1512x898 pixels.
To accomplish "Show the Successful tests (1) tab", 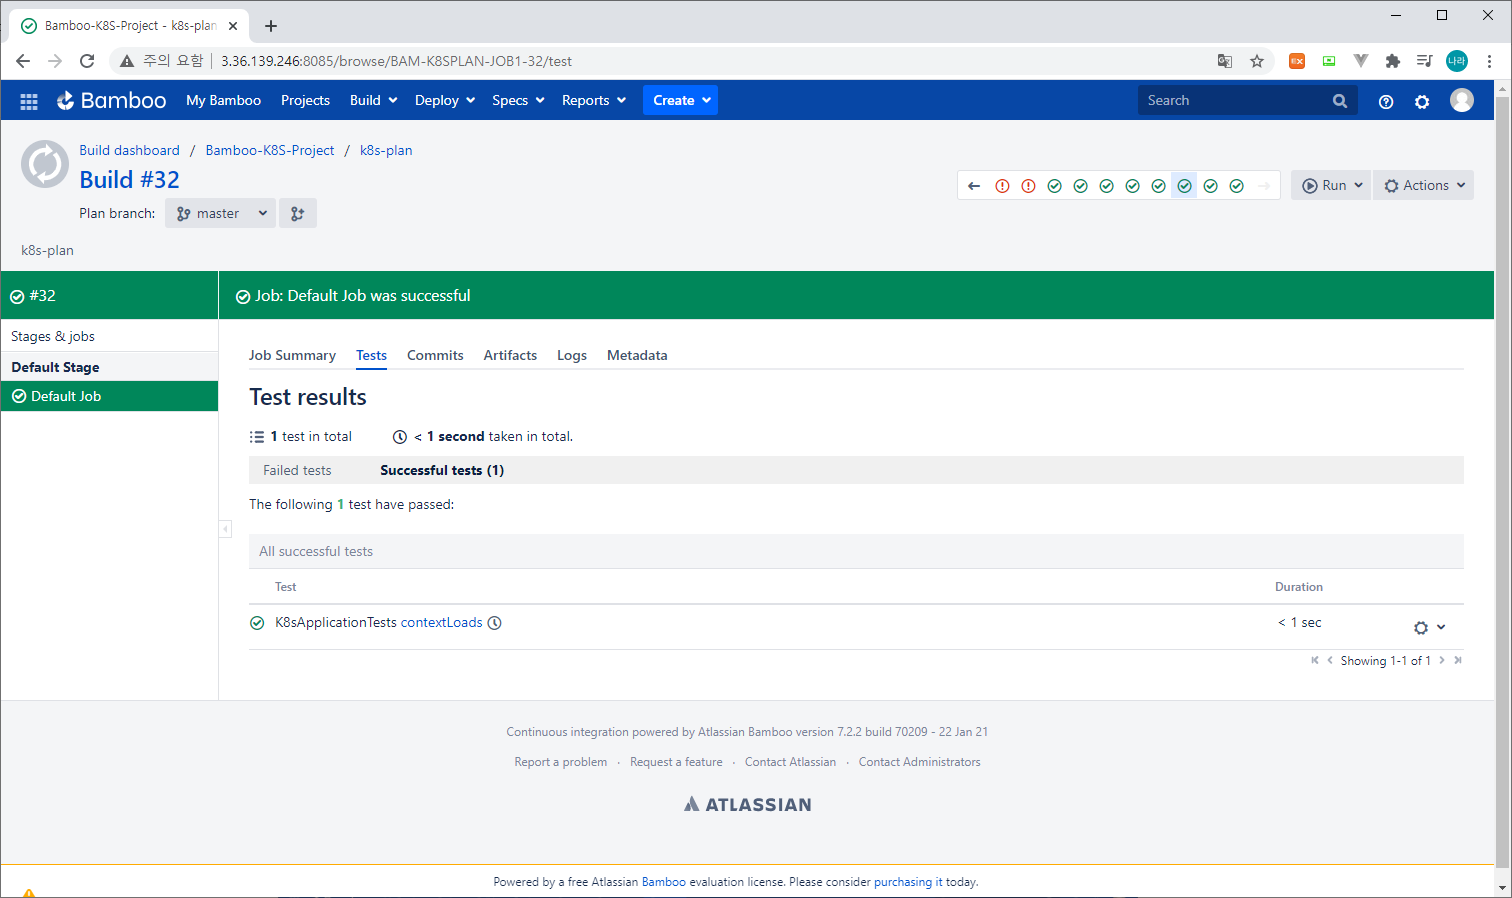I will (442, 470).
